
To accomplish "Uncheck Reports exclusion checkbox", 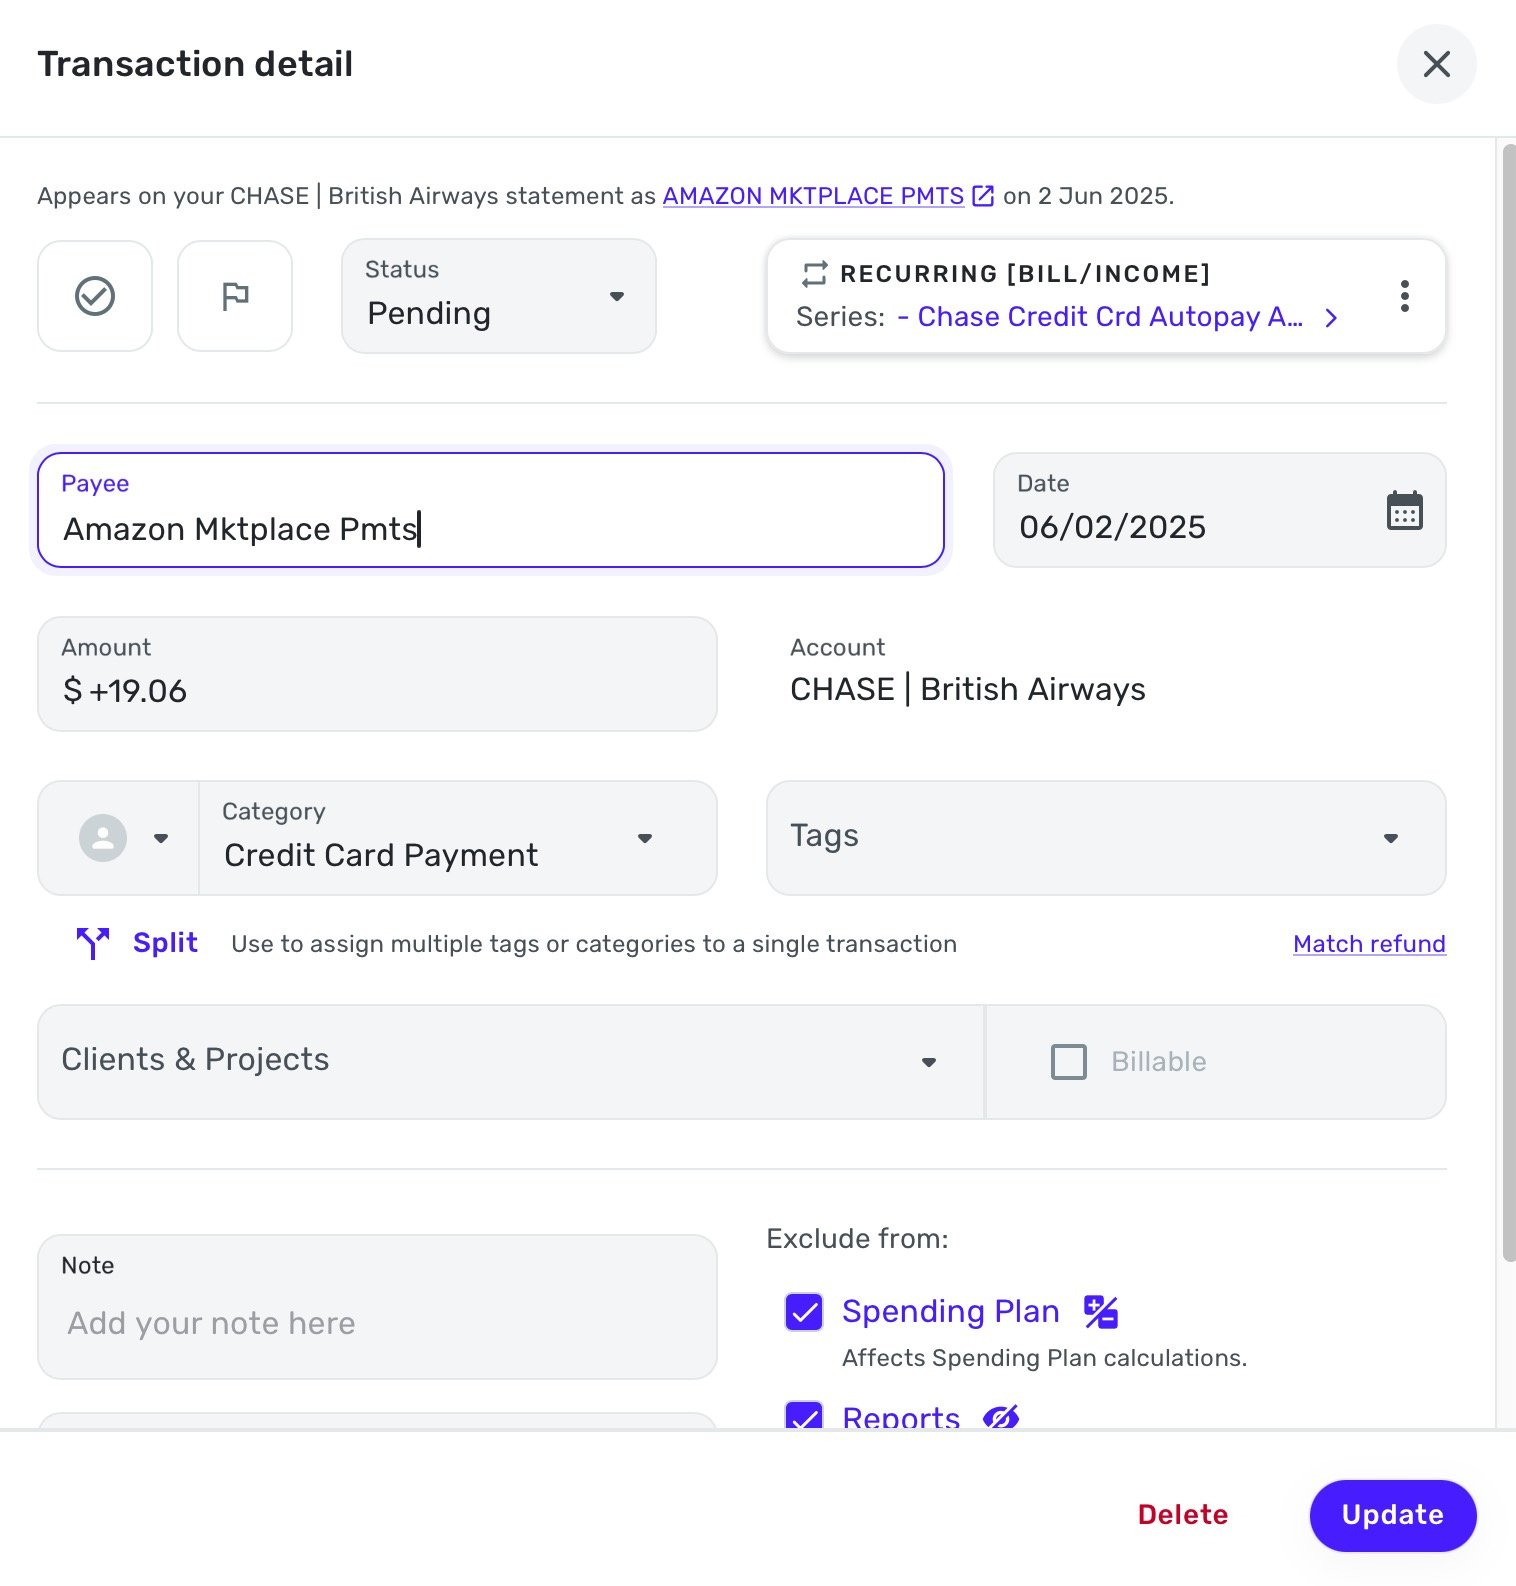I will (804, 1416).
